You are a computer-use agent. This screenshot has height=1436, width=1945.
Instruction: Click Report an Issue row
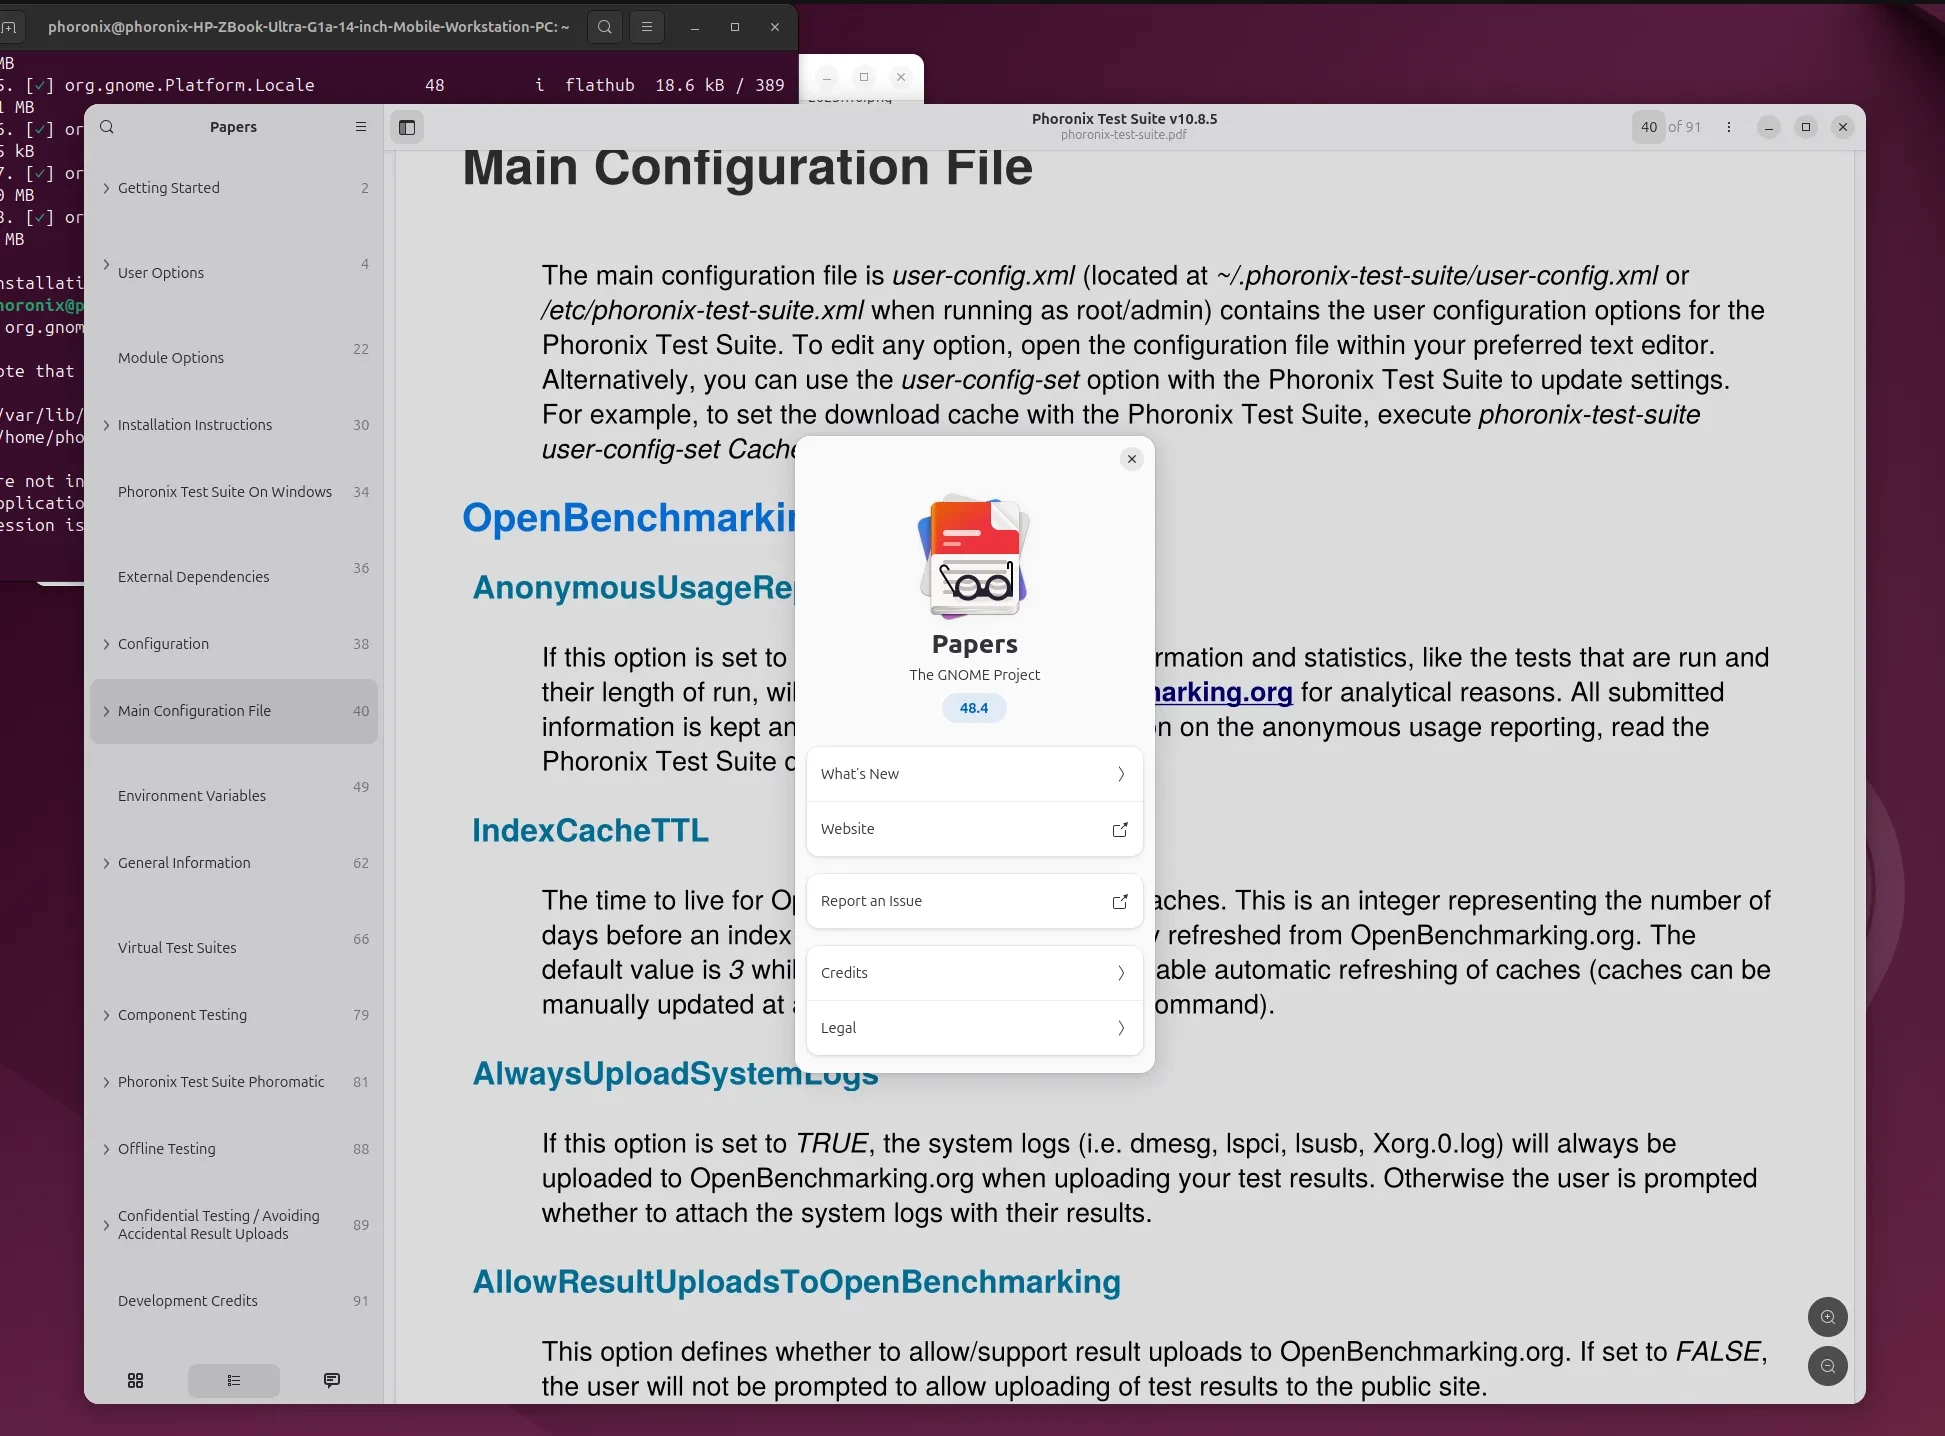pyautogui.click(x=974, y=901)
